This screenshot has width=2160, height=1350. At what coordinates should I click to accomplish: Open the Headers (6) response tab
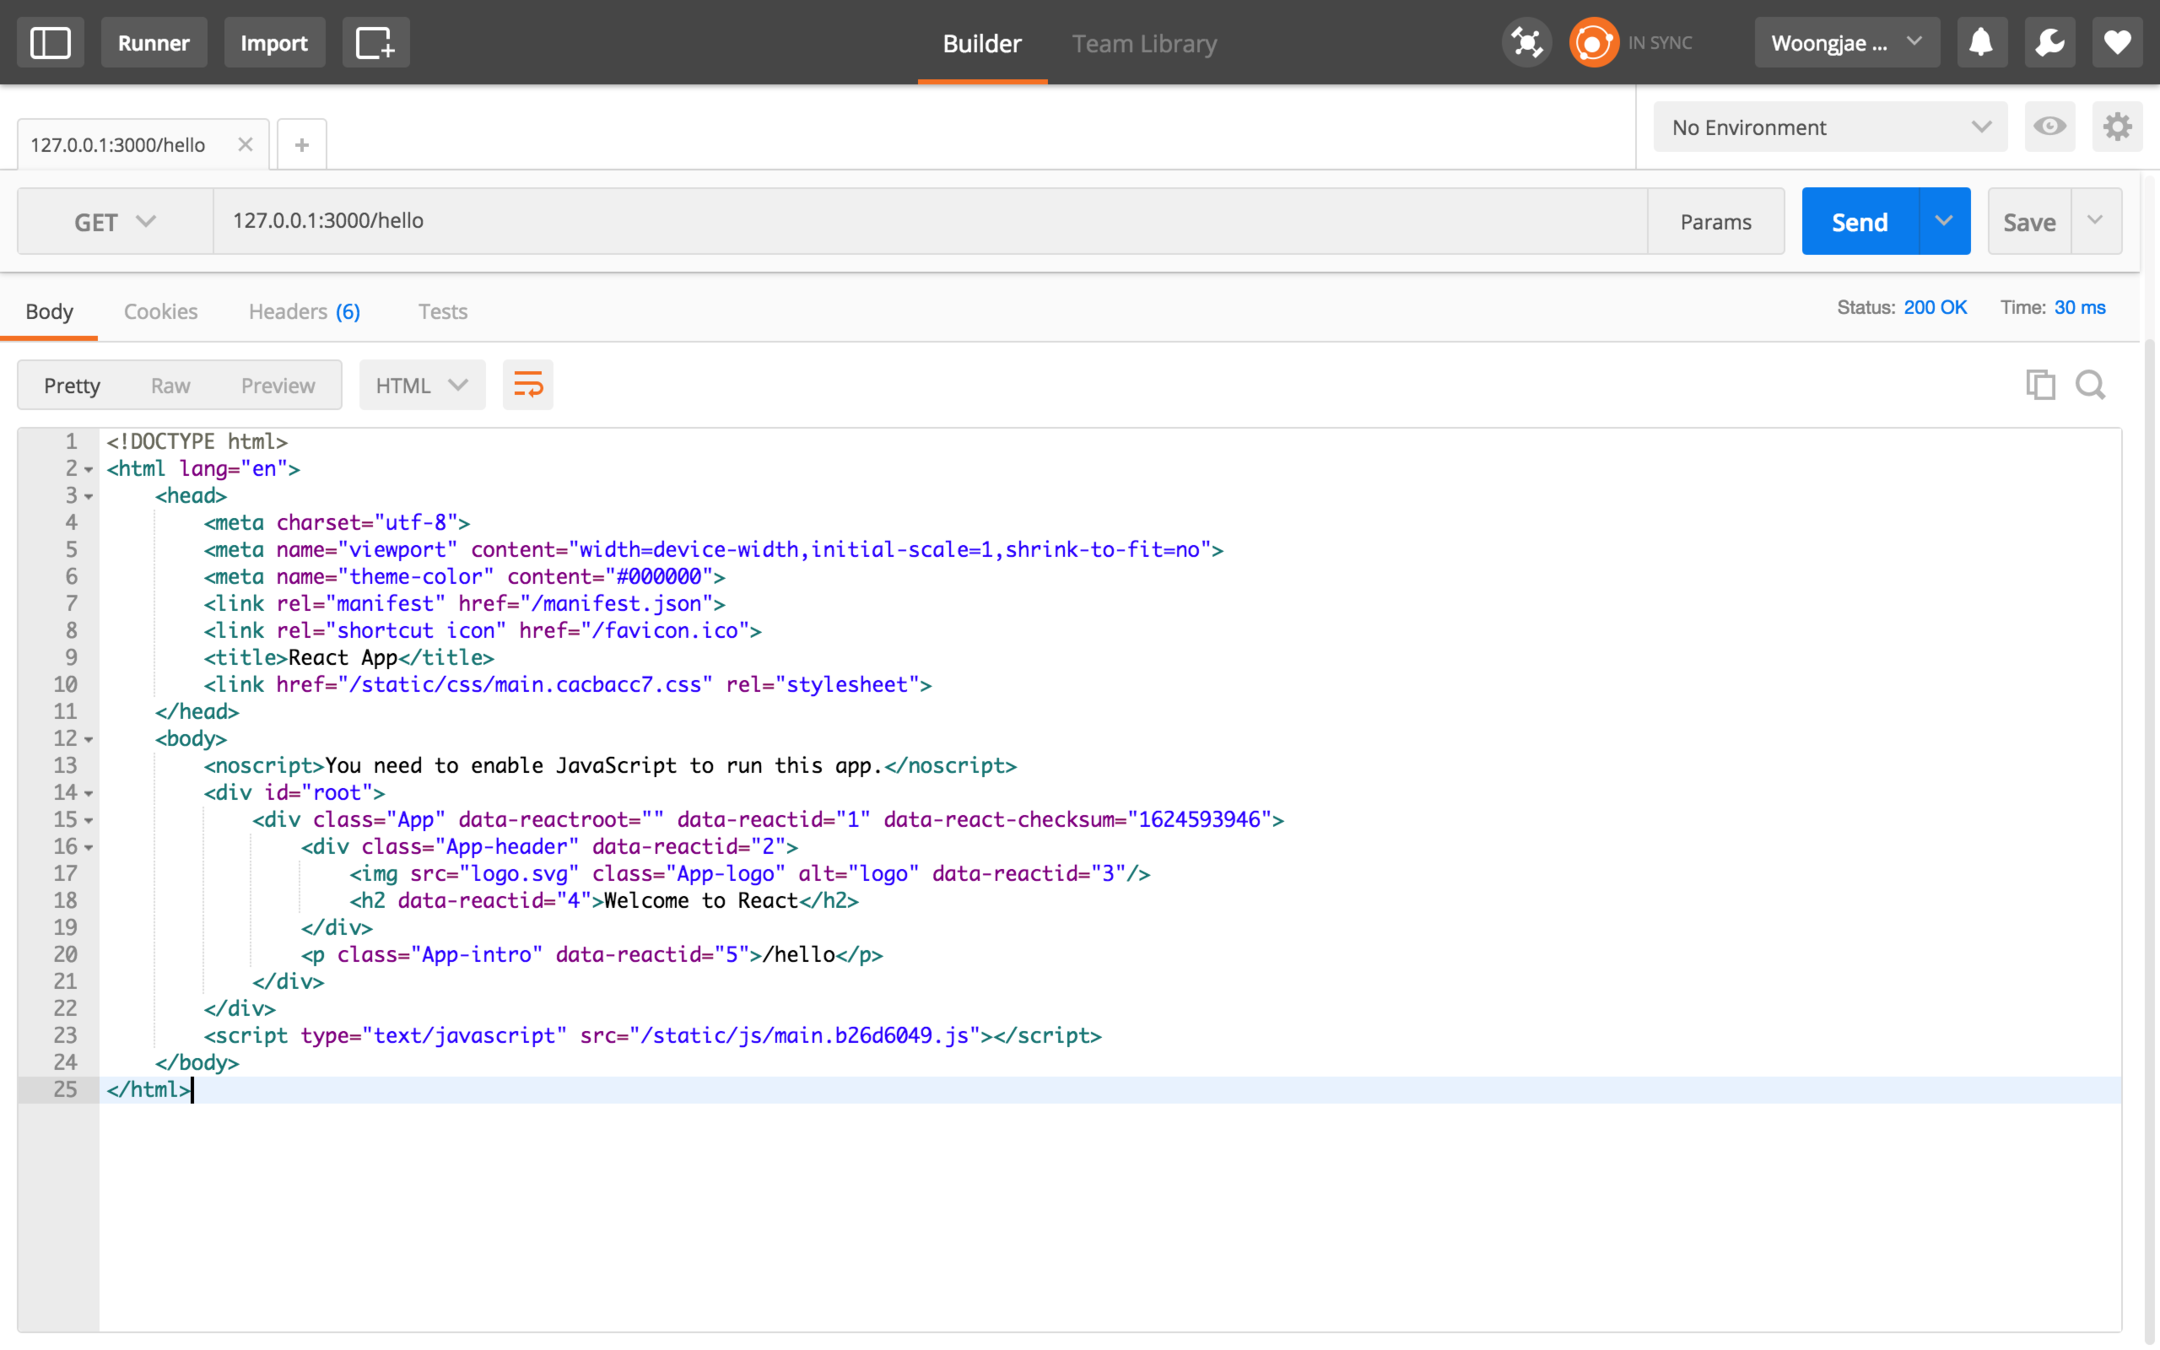point(304,311)
